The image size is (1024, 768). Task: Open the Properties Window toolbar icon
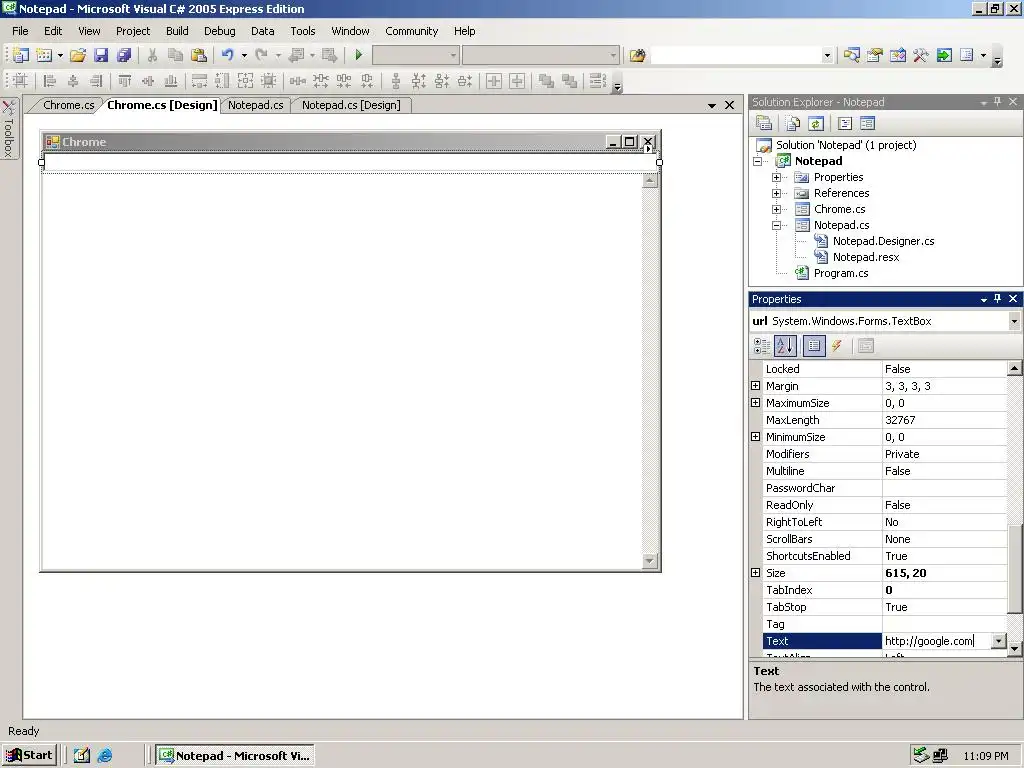[874, 56]
